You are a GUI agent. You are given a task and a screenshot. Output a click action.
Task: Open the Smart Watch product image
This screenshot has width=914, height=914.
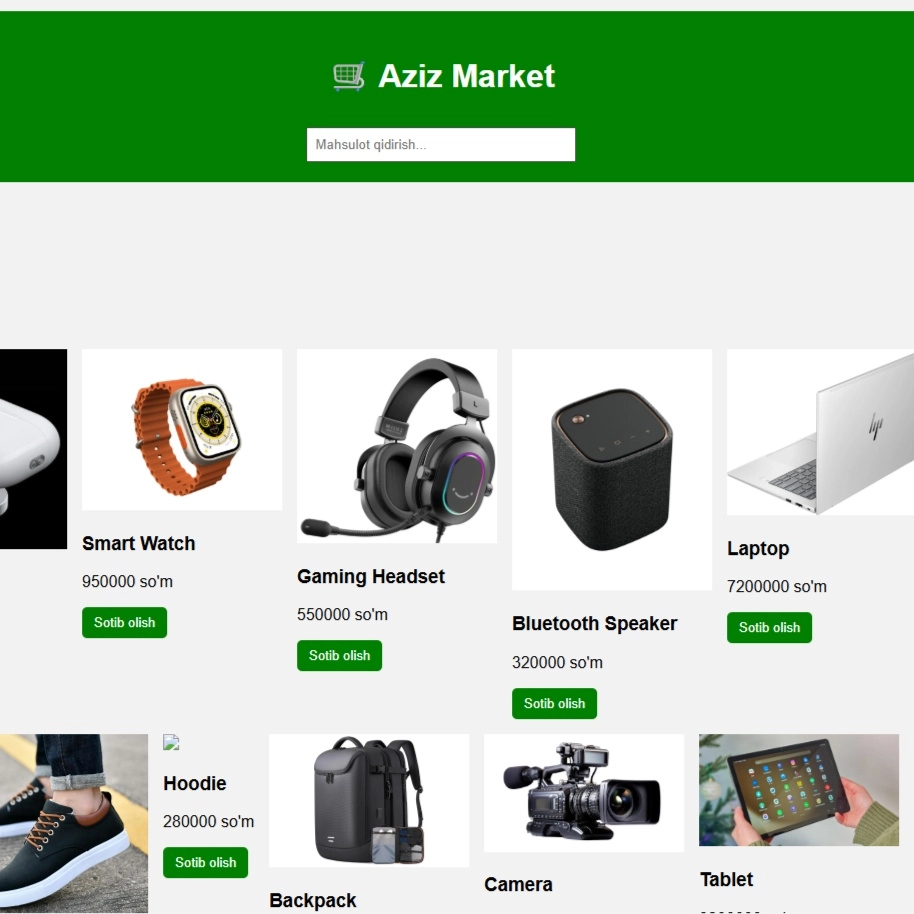click(182, 430)
